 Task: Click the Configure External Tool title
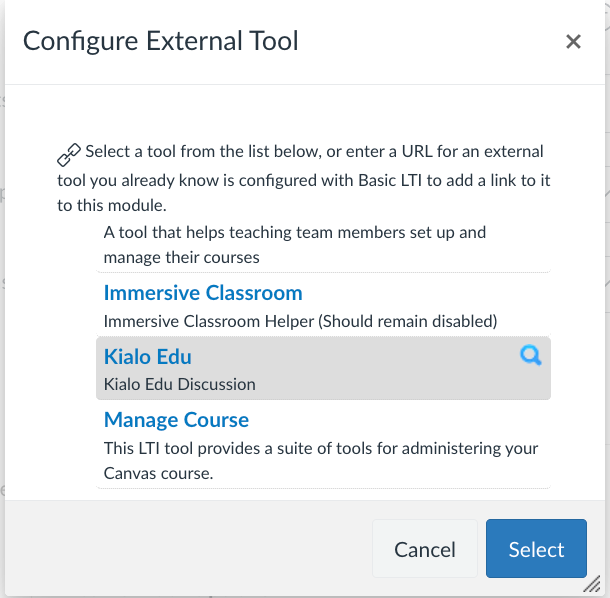point(160,41)
